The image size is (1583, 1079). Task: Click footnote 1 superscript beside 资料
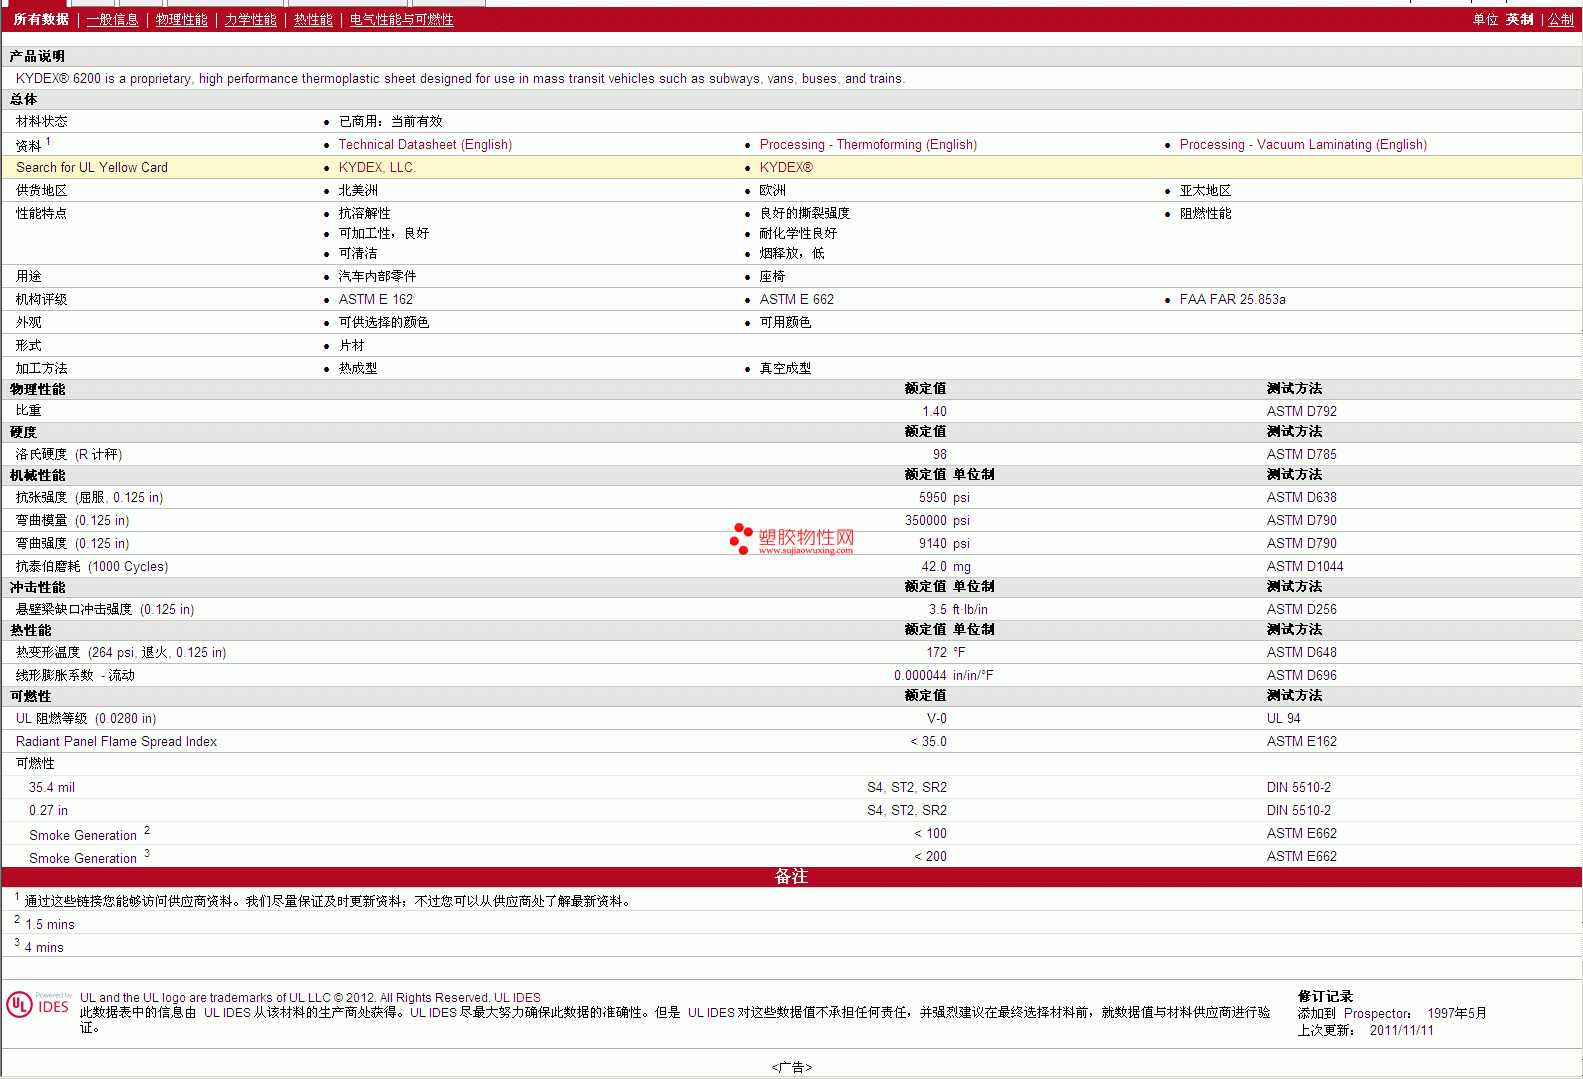pos(48,141)
